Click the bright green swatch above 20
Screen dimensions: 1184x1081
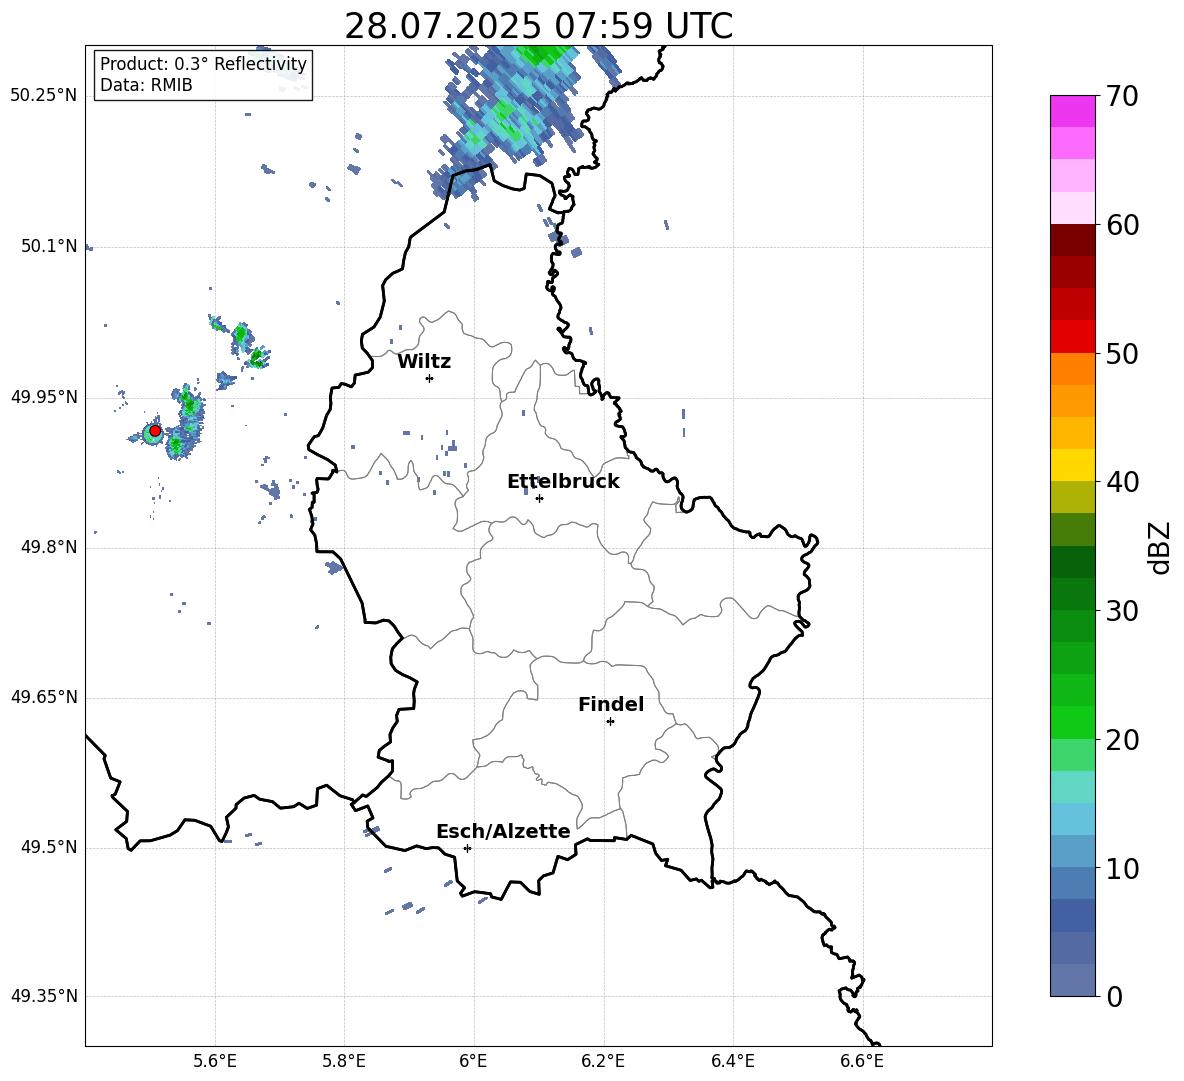coord(1073,722)
